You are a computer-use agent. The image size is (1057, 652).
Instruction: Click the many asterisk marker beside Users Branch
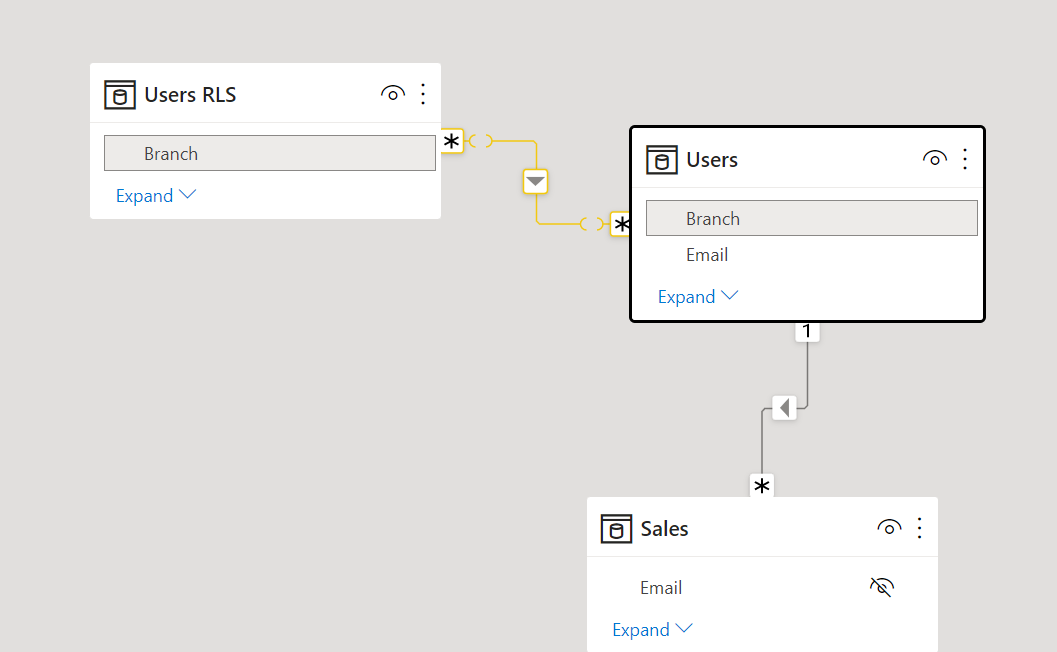pyautogui.click(x=620, y=224)
